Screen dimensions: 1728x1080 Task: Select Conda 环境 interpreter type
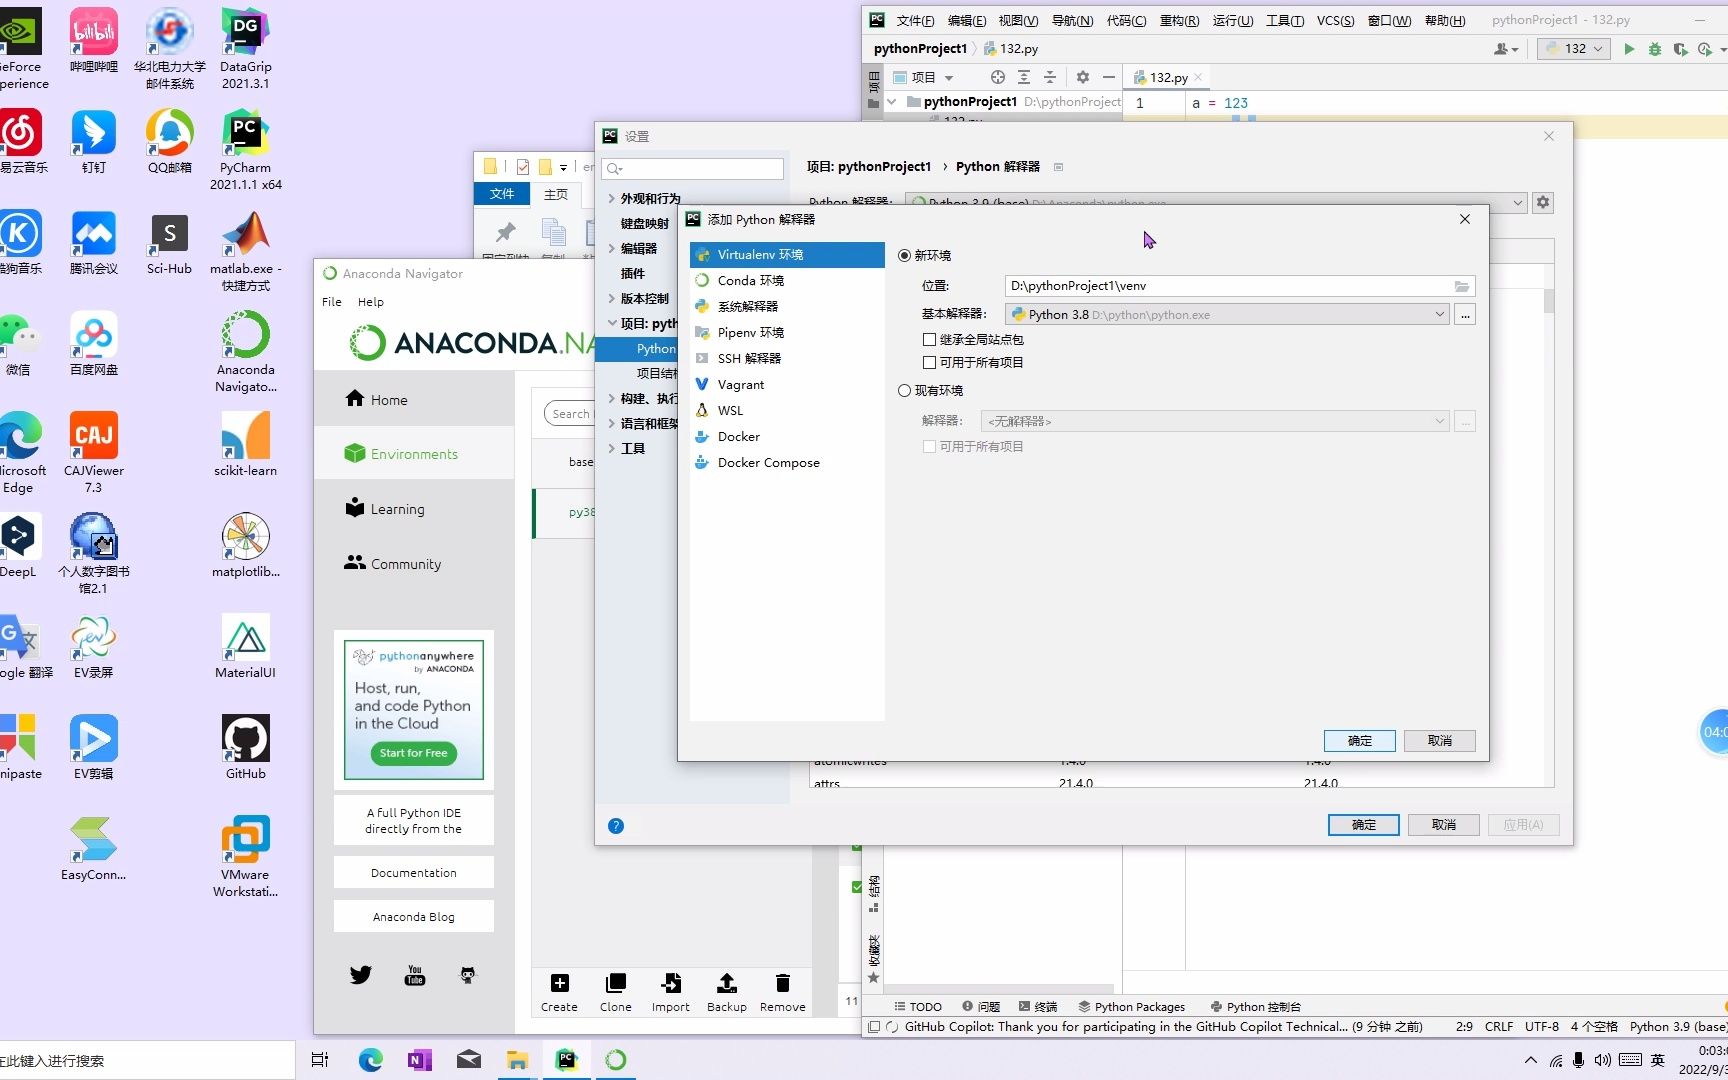tap(787, 281)
